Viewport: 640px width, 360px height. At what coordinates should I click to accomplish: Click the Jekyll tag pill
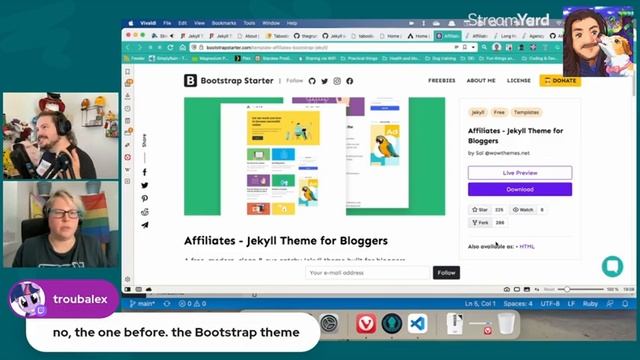(x=478, y=112)
